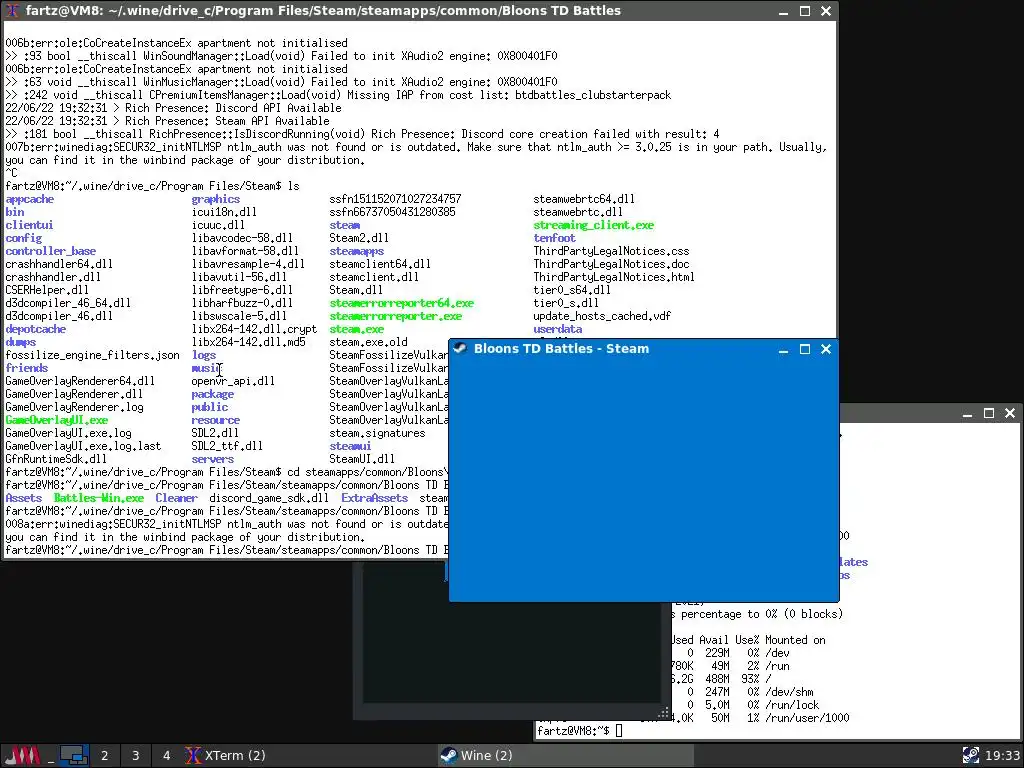Viewport: 1024px width, 768px height.
Task: Click the 'ExtraAssets' directory name
Action: (375, 498)
